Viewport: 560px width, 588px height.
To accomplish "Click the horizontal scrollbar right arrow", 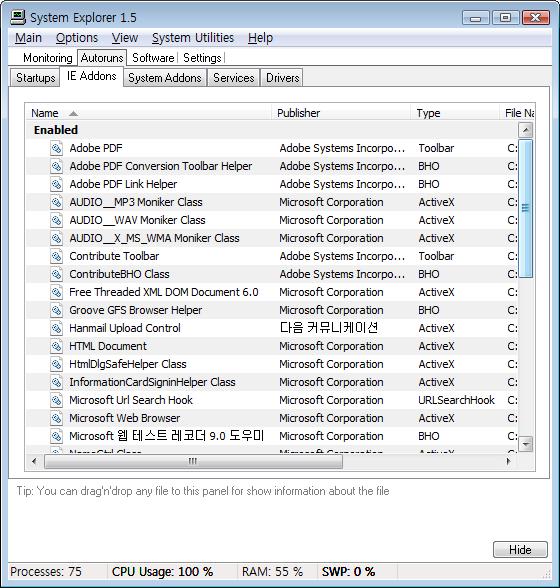I will click(509, 461).
